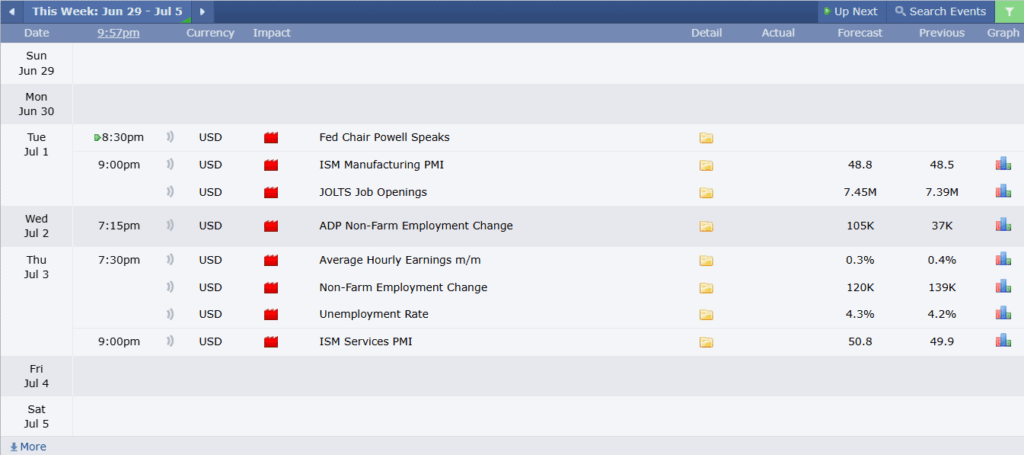Click red impact icon for Fed Chair Powell Speaks
The image size is (1024, 455).
tap(271, 138)
